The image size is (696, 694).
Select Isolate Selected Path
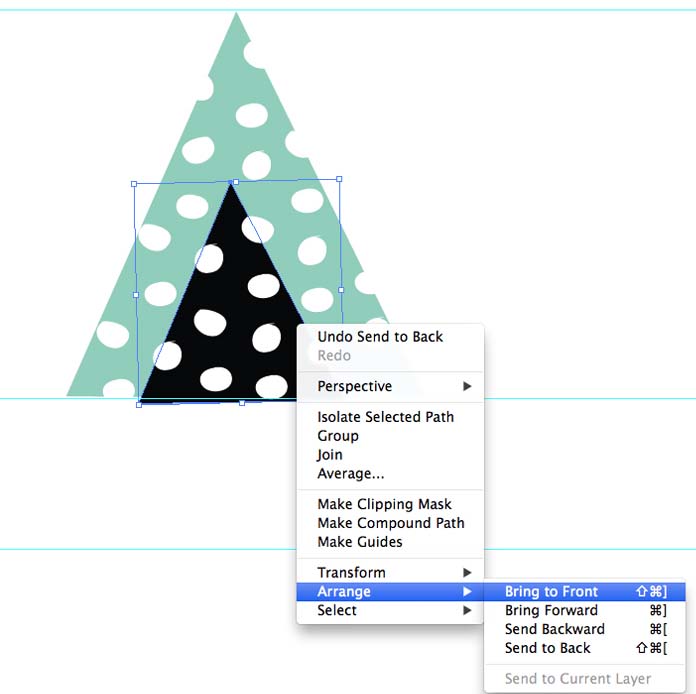click(x=390, y=417)
